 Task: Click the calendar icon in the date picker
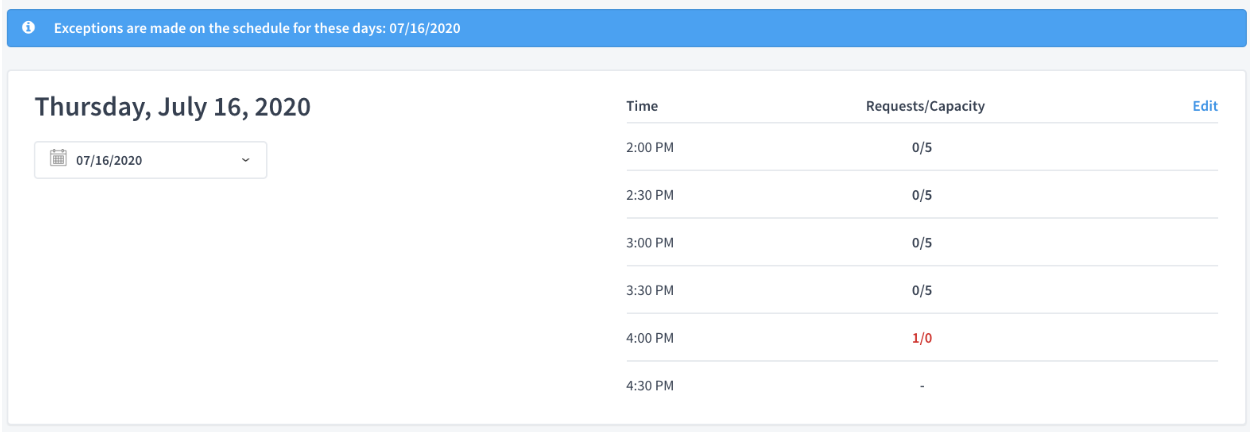click(58, 158)
